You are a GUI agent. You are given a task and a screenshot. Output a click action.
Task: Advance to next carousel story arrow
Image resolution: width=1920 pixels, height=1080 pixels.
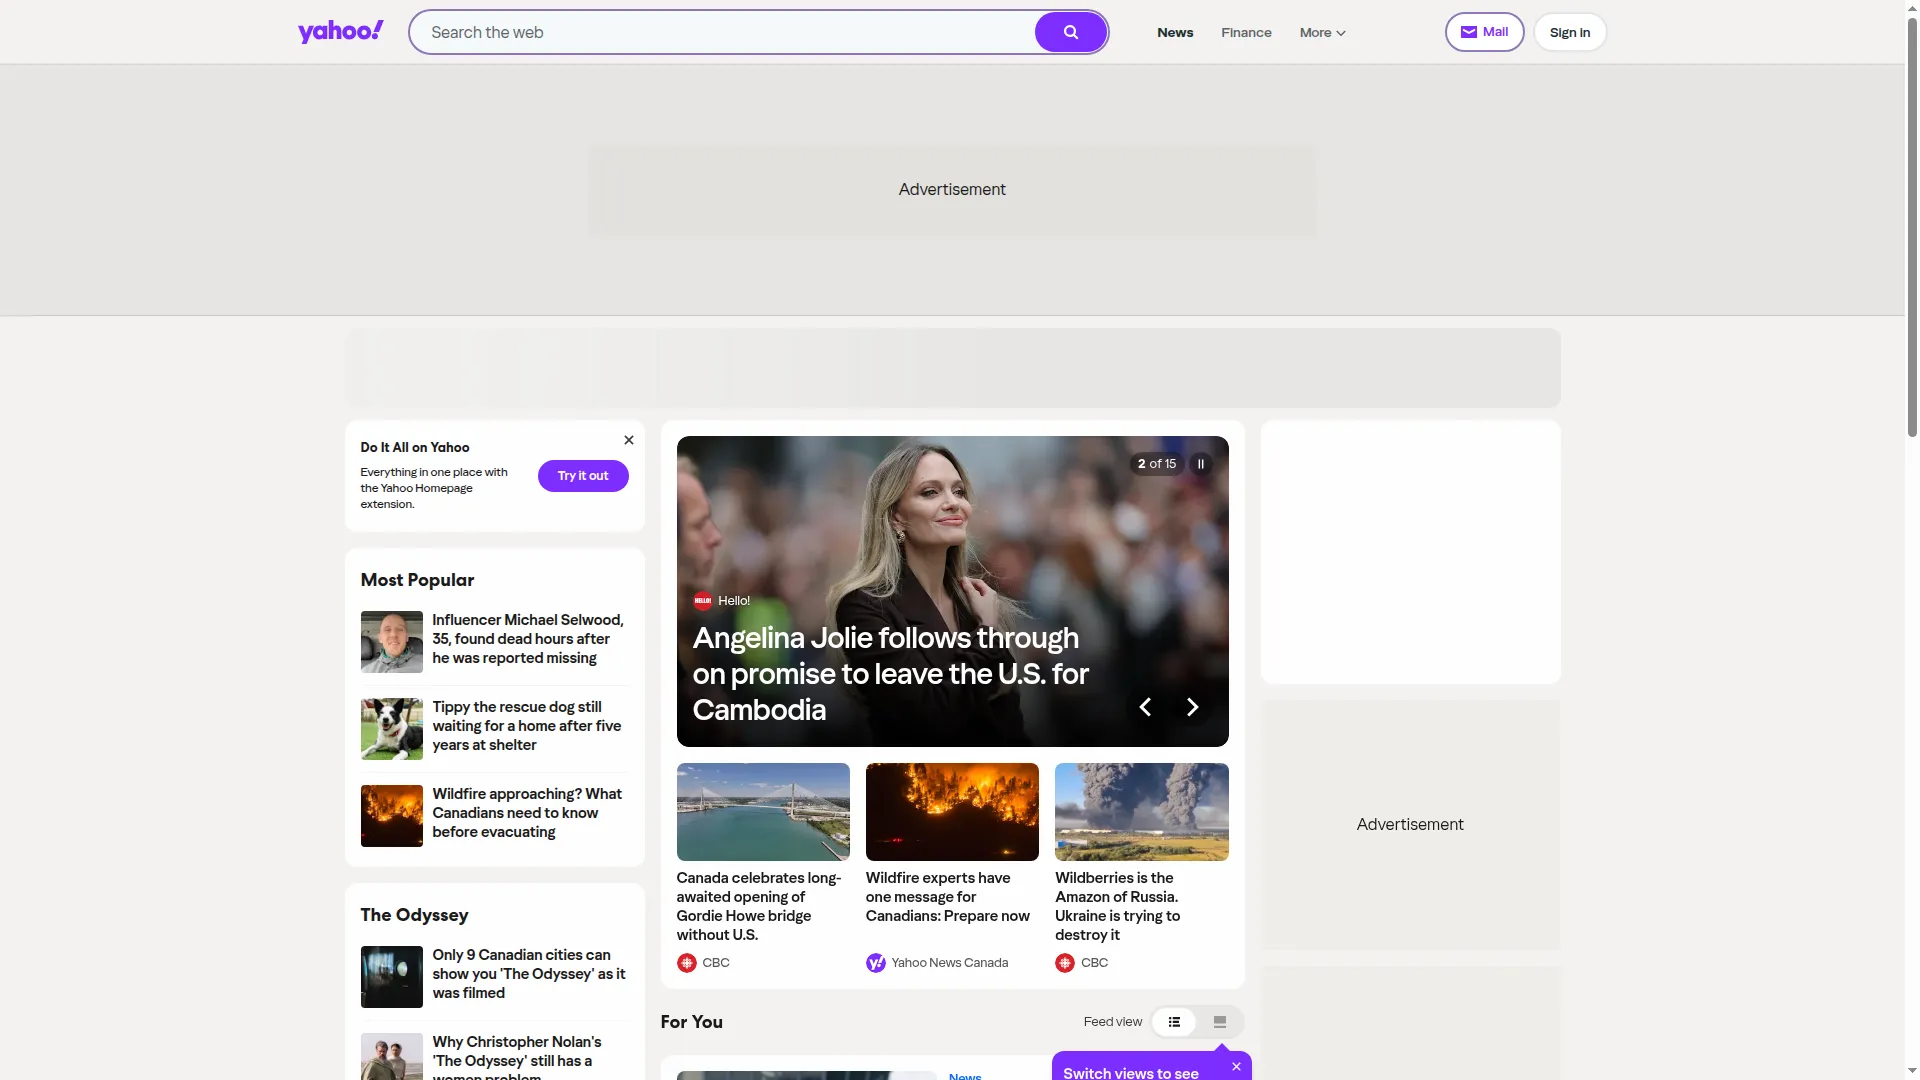coord(1192,707)
